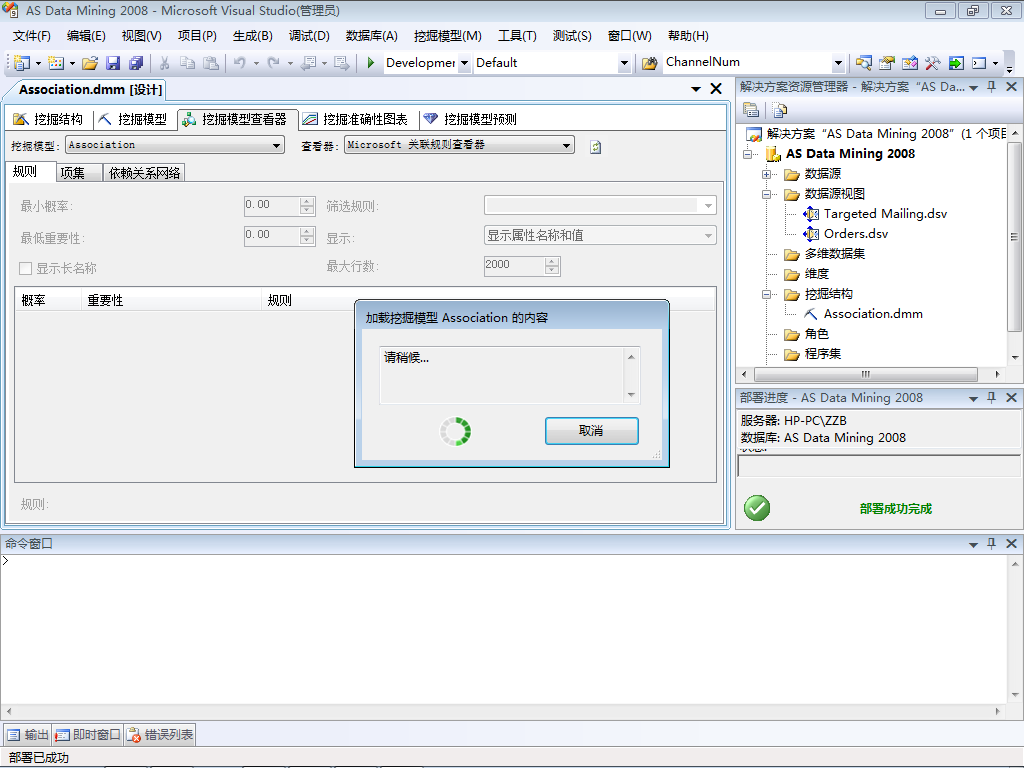Open the 文件(F) menu
Screen dimensions: 1024x768
[x=31, y=36]
